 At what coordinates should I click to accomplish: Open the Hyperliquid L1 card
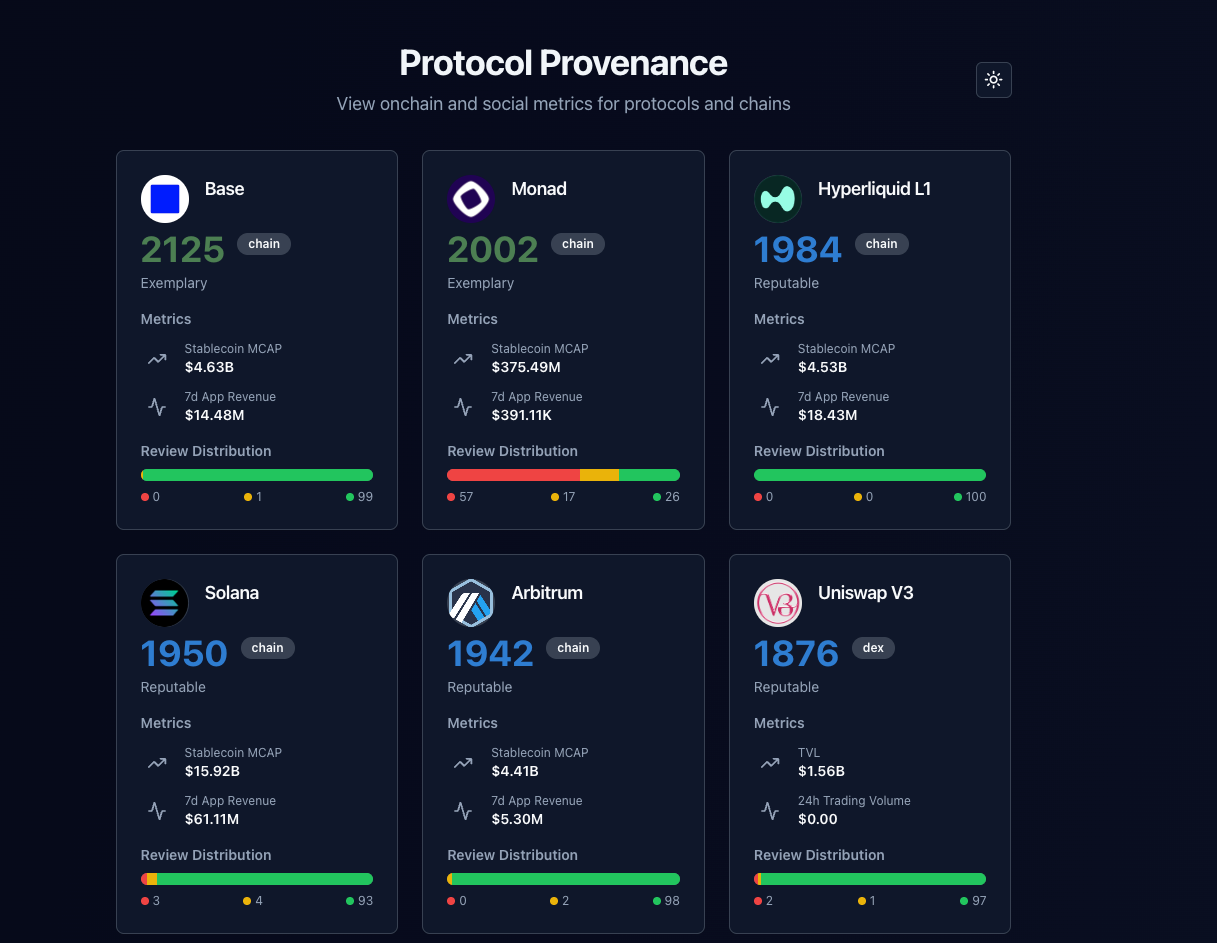point(869,339)
